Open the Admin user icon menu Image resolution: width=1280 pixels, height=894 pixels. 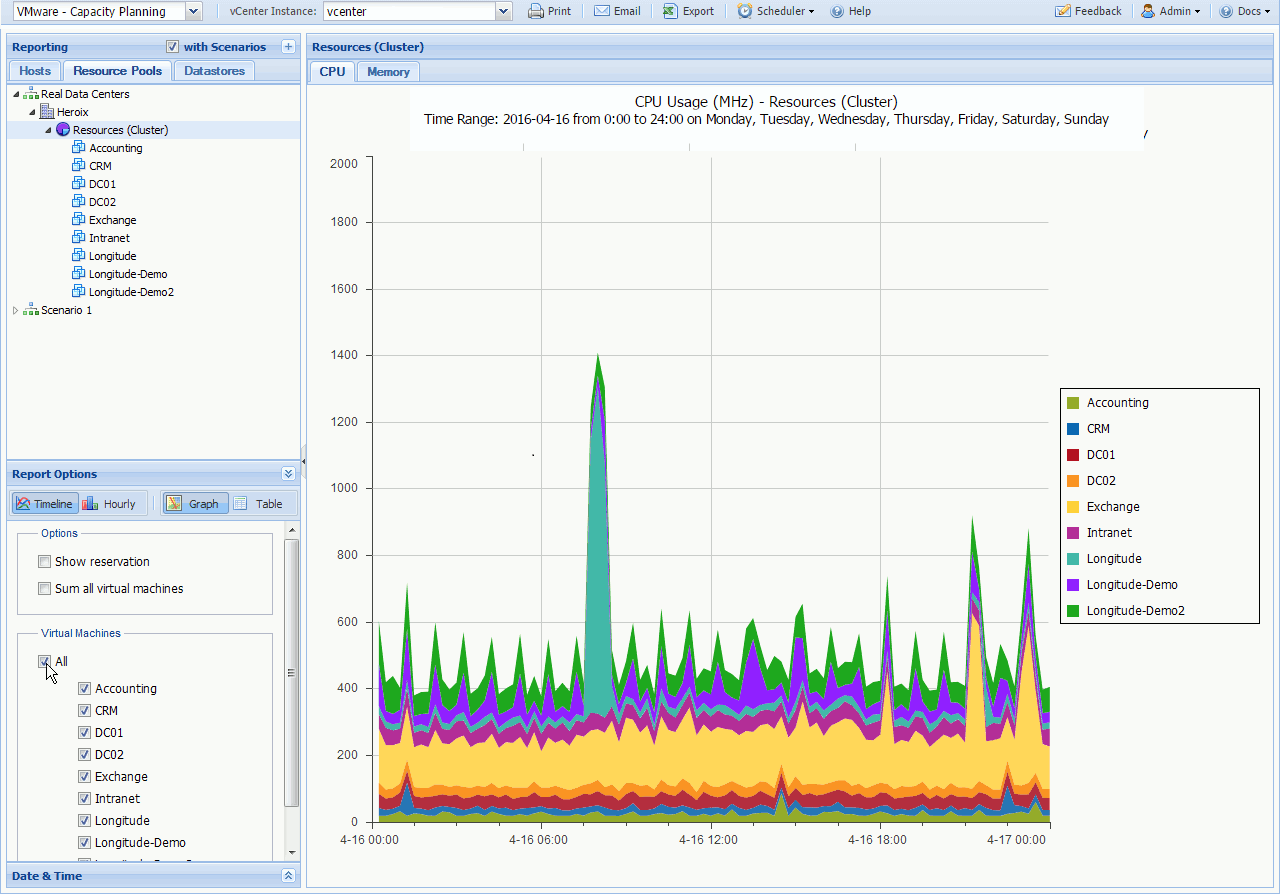tap(1148, 11)
